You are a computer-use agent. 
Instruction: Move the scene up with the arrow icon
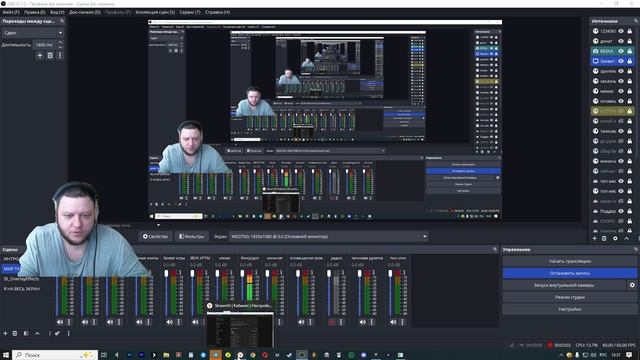point(37,333)
